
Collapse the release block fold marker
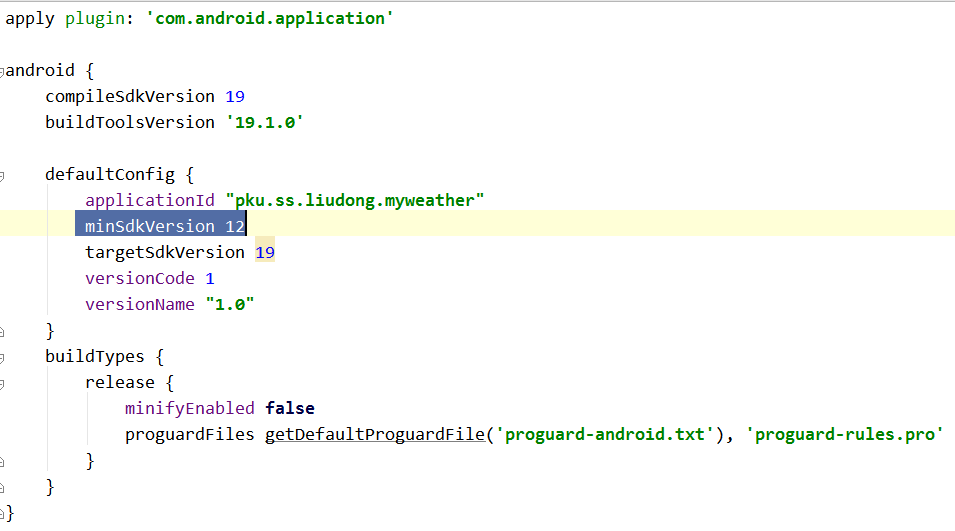[x=3, y=383]
